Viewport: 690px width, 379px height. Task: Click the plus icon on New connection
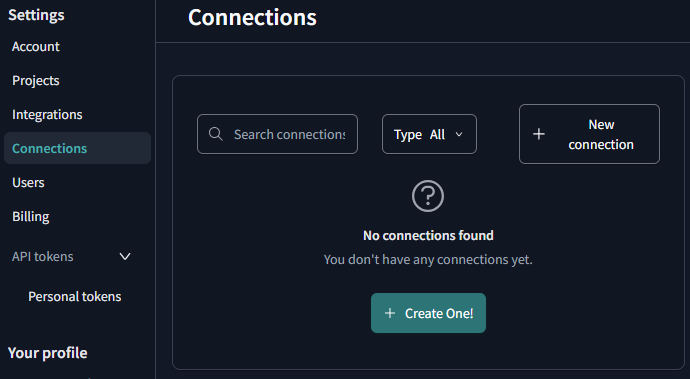[539, 134]
